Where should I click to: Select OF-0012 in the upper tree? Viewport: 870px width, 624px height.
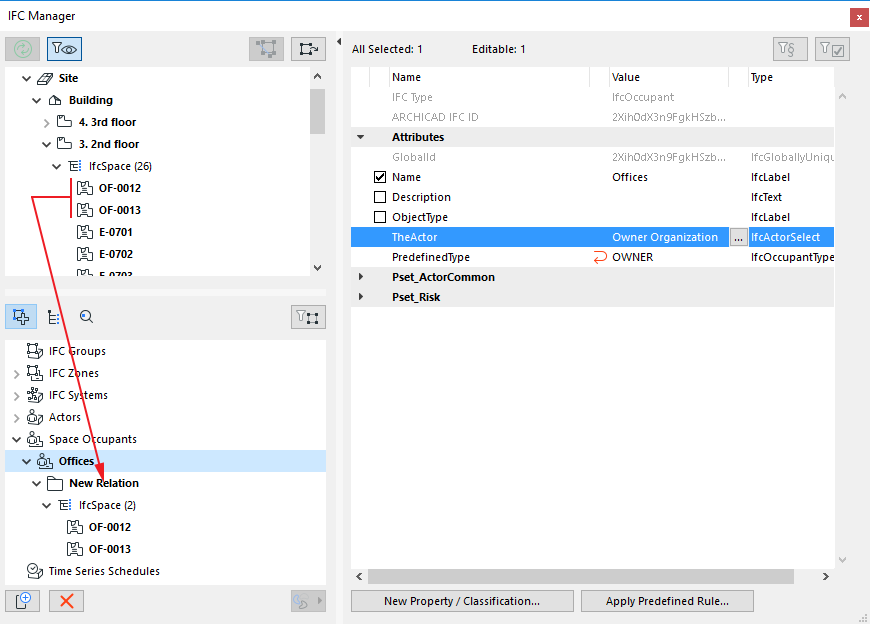(120, 188)
